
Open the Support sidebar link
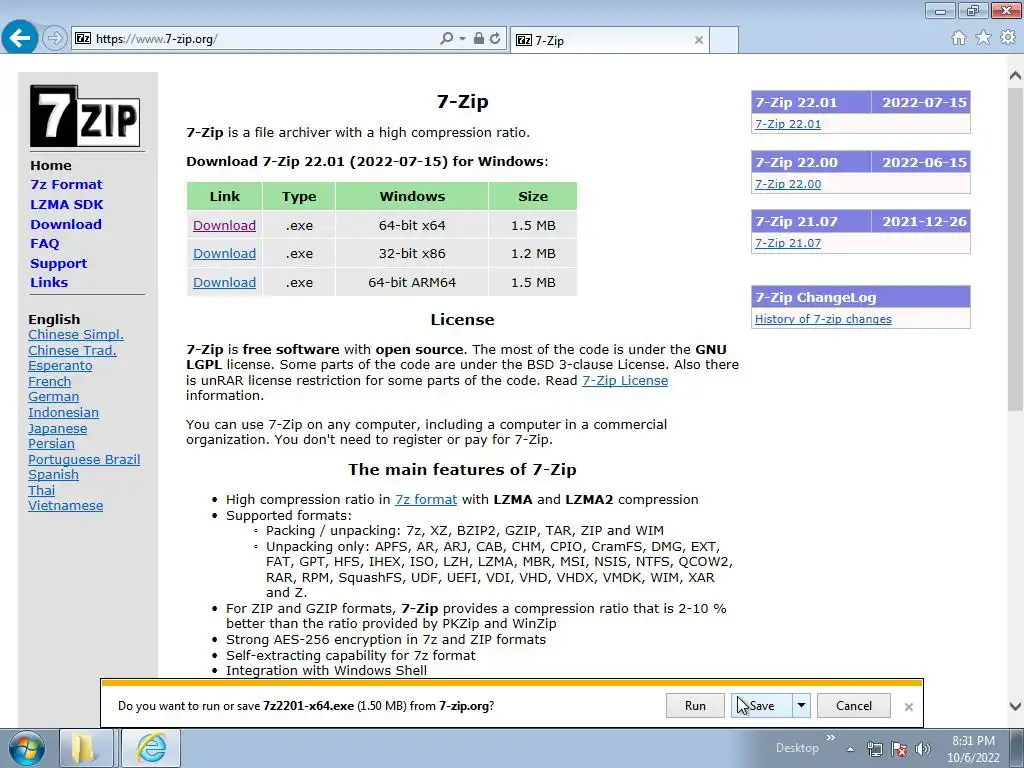point(58,263)
